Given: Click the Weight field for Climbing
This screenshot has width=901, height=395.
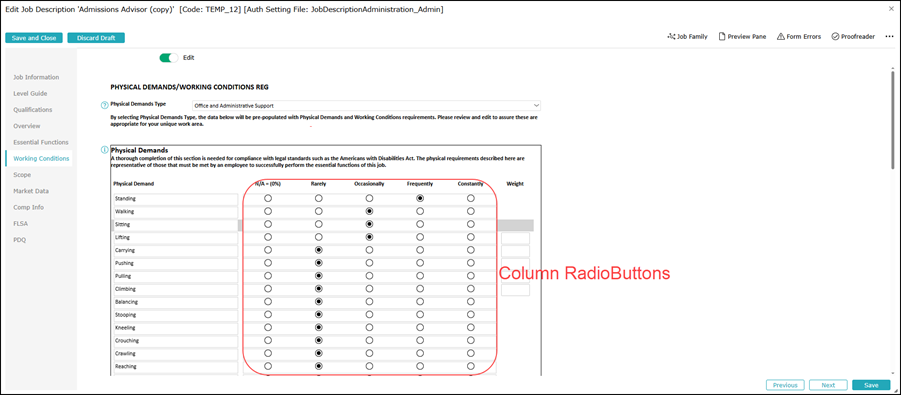Looking at the screenshot, I should pos(515,290).
